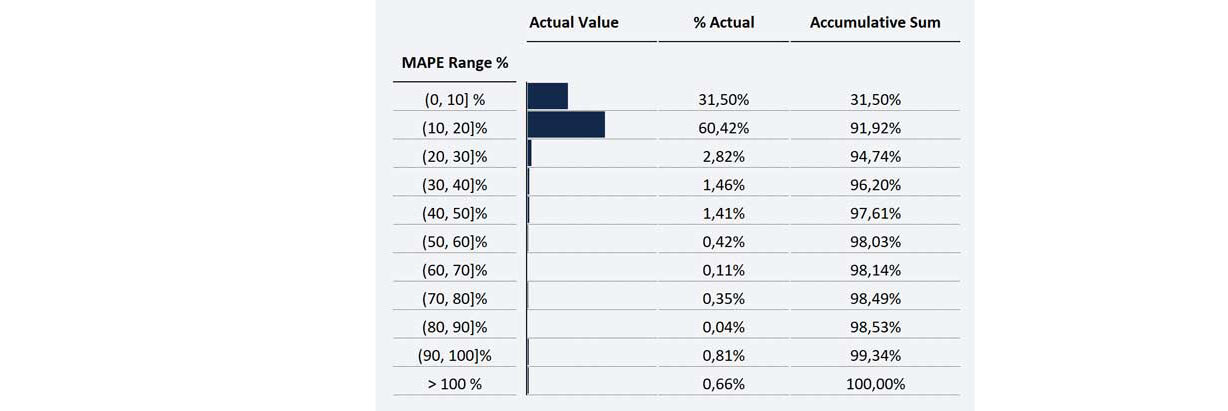This screenshot has width=1228, height=411.
Task: Click the 91,92% accumulative sum cell
Action: 876,128
